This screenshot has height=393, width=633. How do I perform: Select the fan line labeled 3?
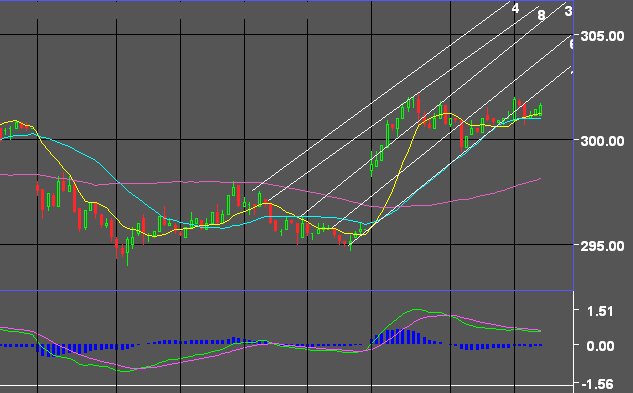[x=568, y=11]
